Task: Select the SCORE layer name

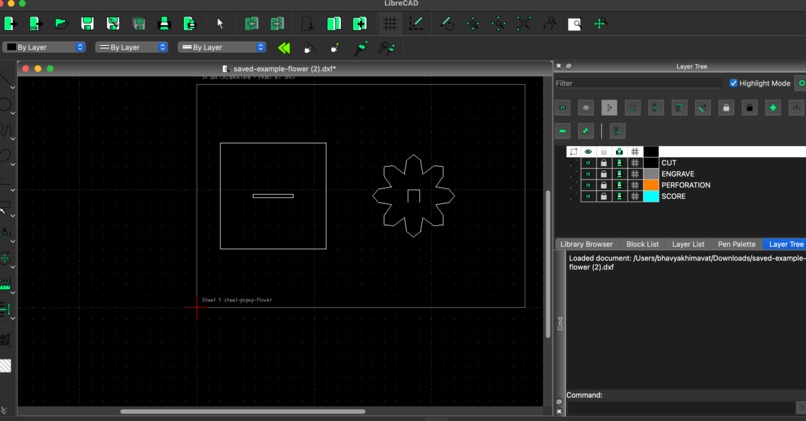Action: (x=673, y=196)
